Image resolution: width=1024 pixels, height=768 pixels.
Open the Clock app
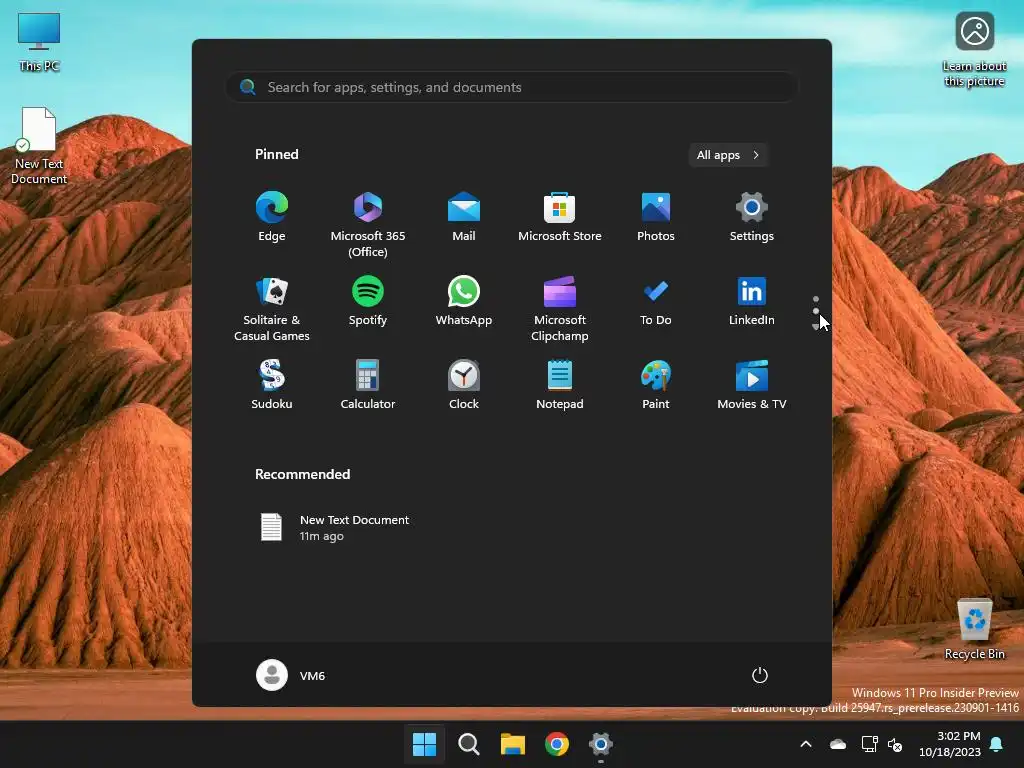coord(464,385)
